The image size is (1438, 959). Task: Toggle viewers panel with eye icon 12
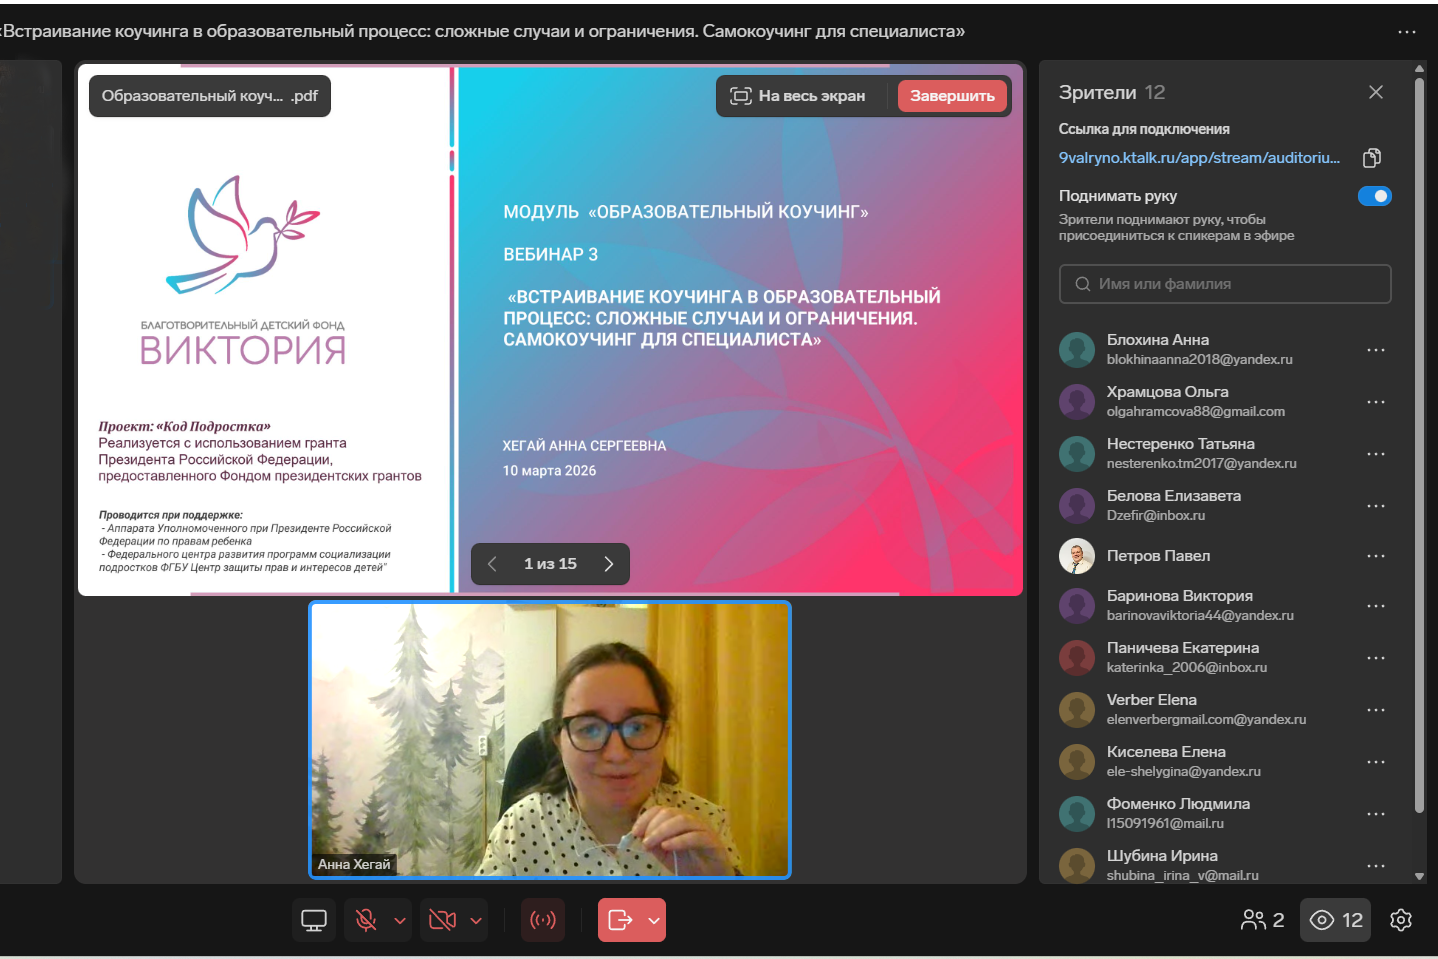[1336, 920]
